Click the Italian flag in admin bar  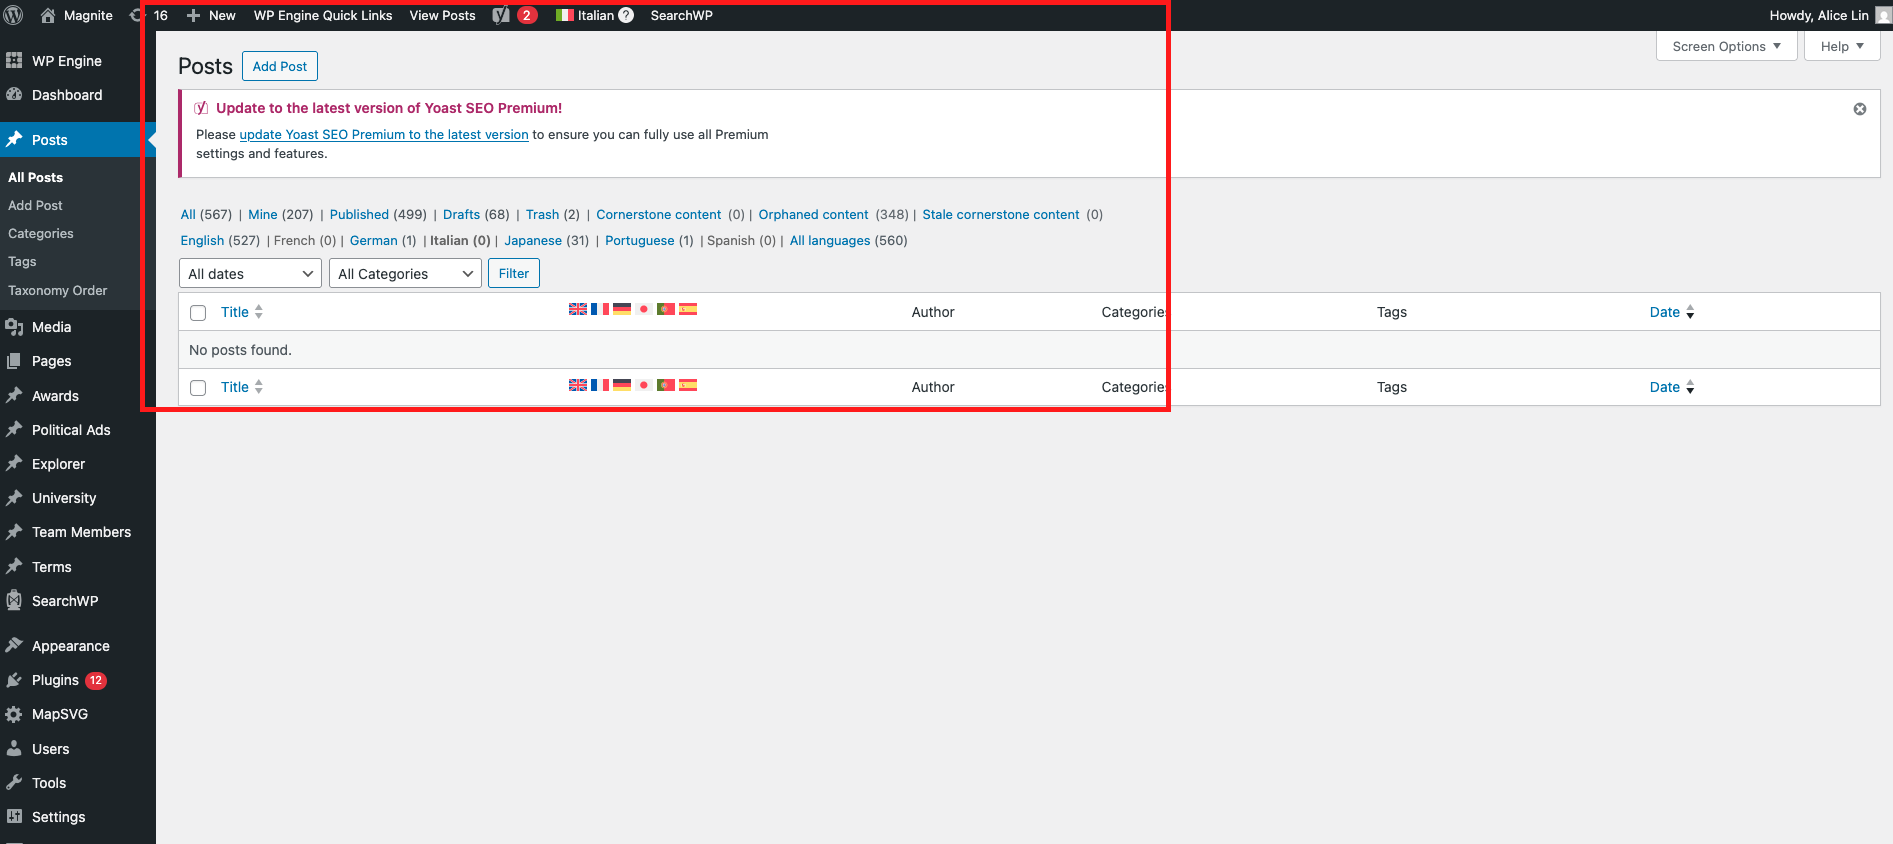564,15
